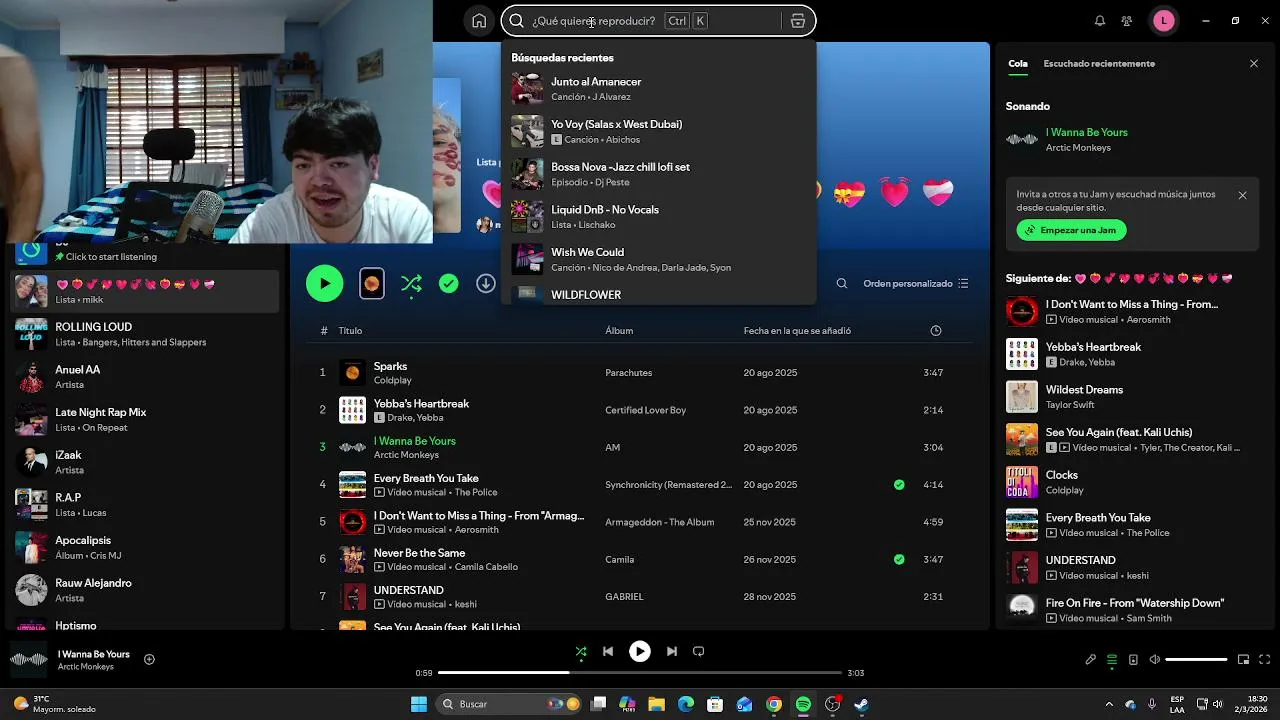Toggle smart shuffle icon beside playlist play button
1280x720 pixels.
[411, 284]
